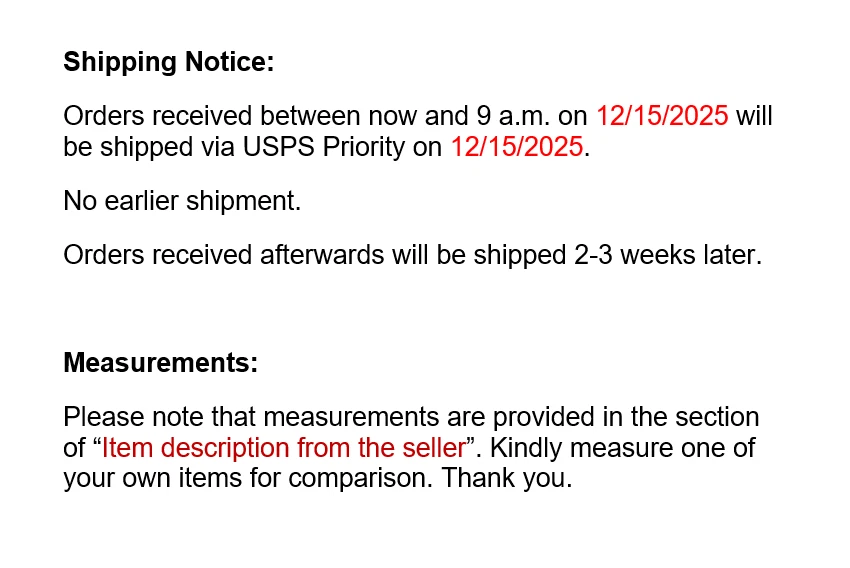Click the "Shipping Notice:" heading

click(168, 62)
